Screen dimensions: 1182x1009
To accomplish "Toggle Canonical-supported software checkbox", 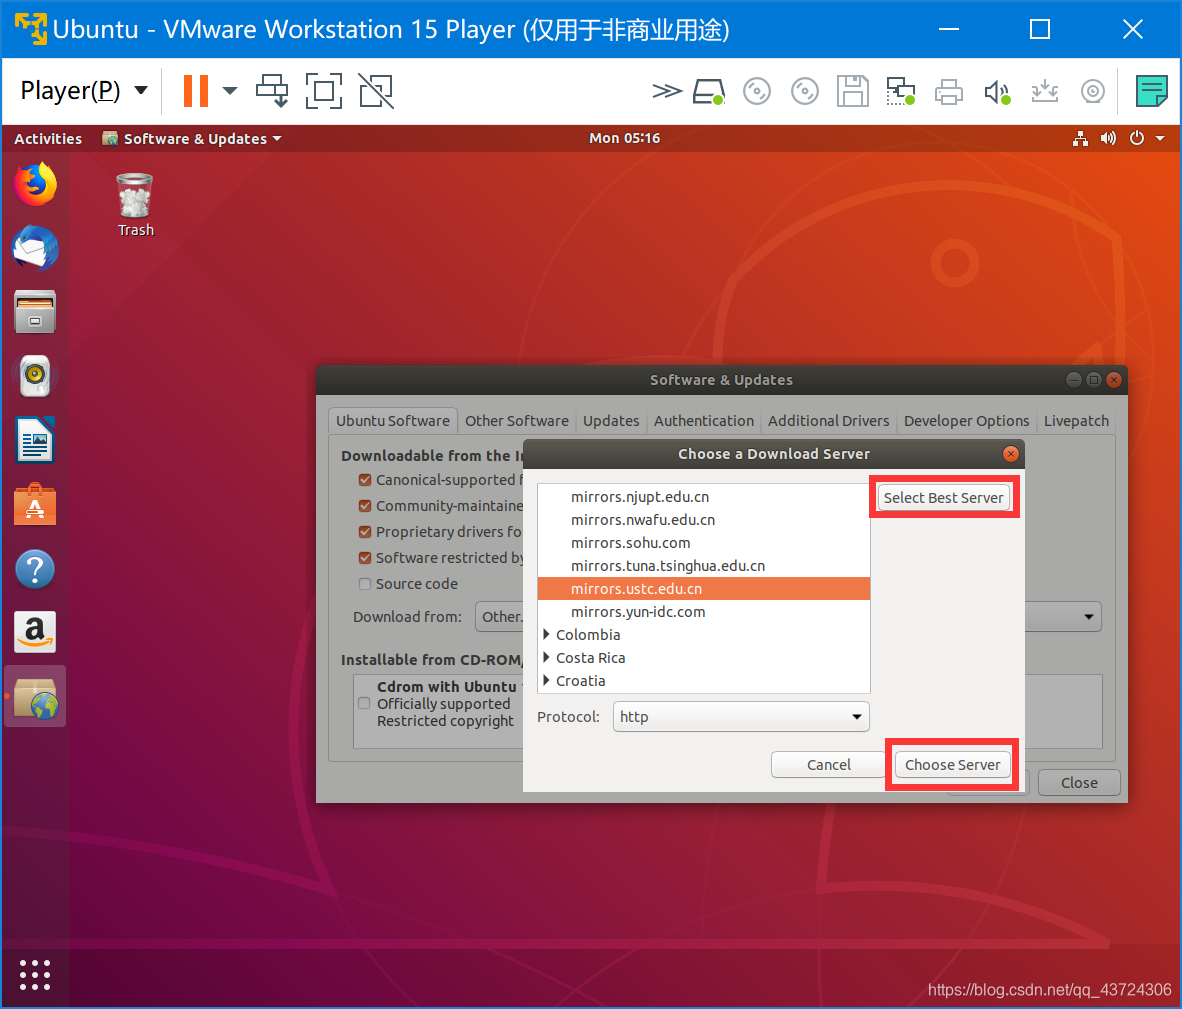I will [x=365, y=480].
